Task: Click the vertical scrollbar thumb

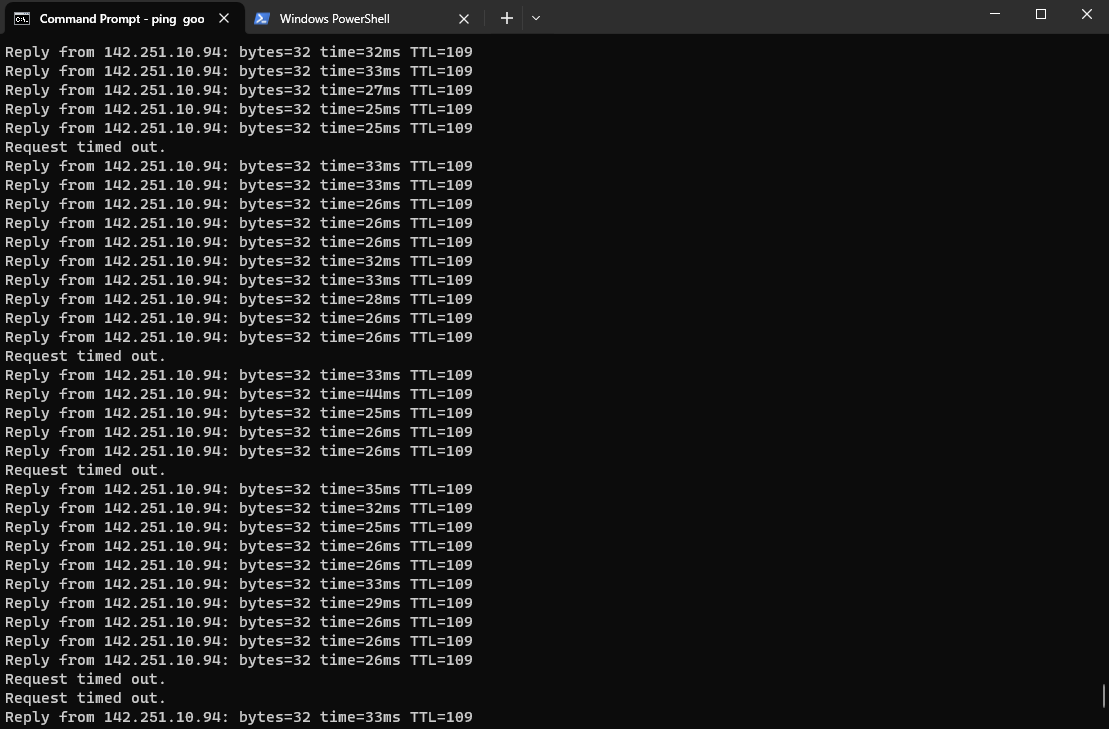Action: 1103,696
